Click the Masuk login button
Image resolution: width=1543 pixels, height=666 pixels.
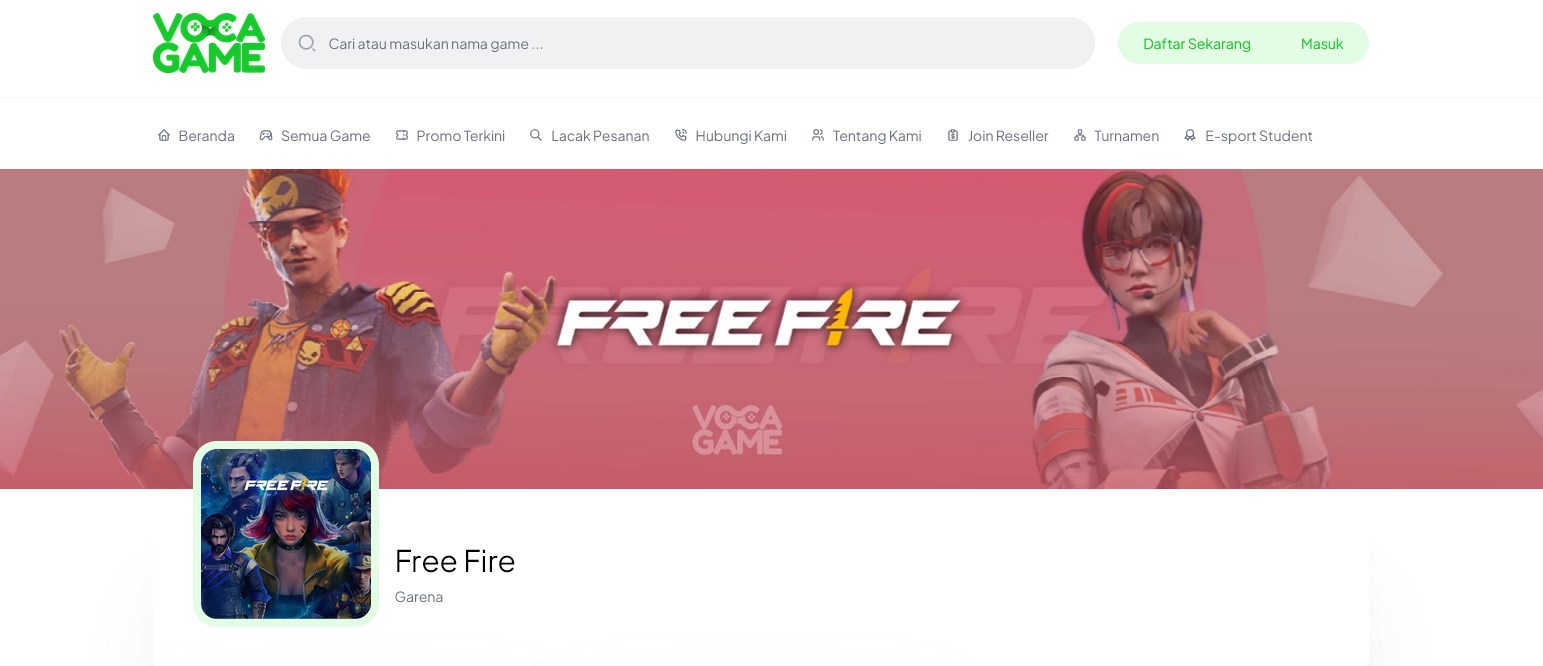tap(1322, 44)
